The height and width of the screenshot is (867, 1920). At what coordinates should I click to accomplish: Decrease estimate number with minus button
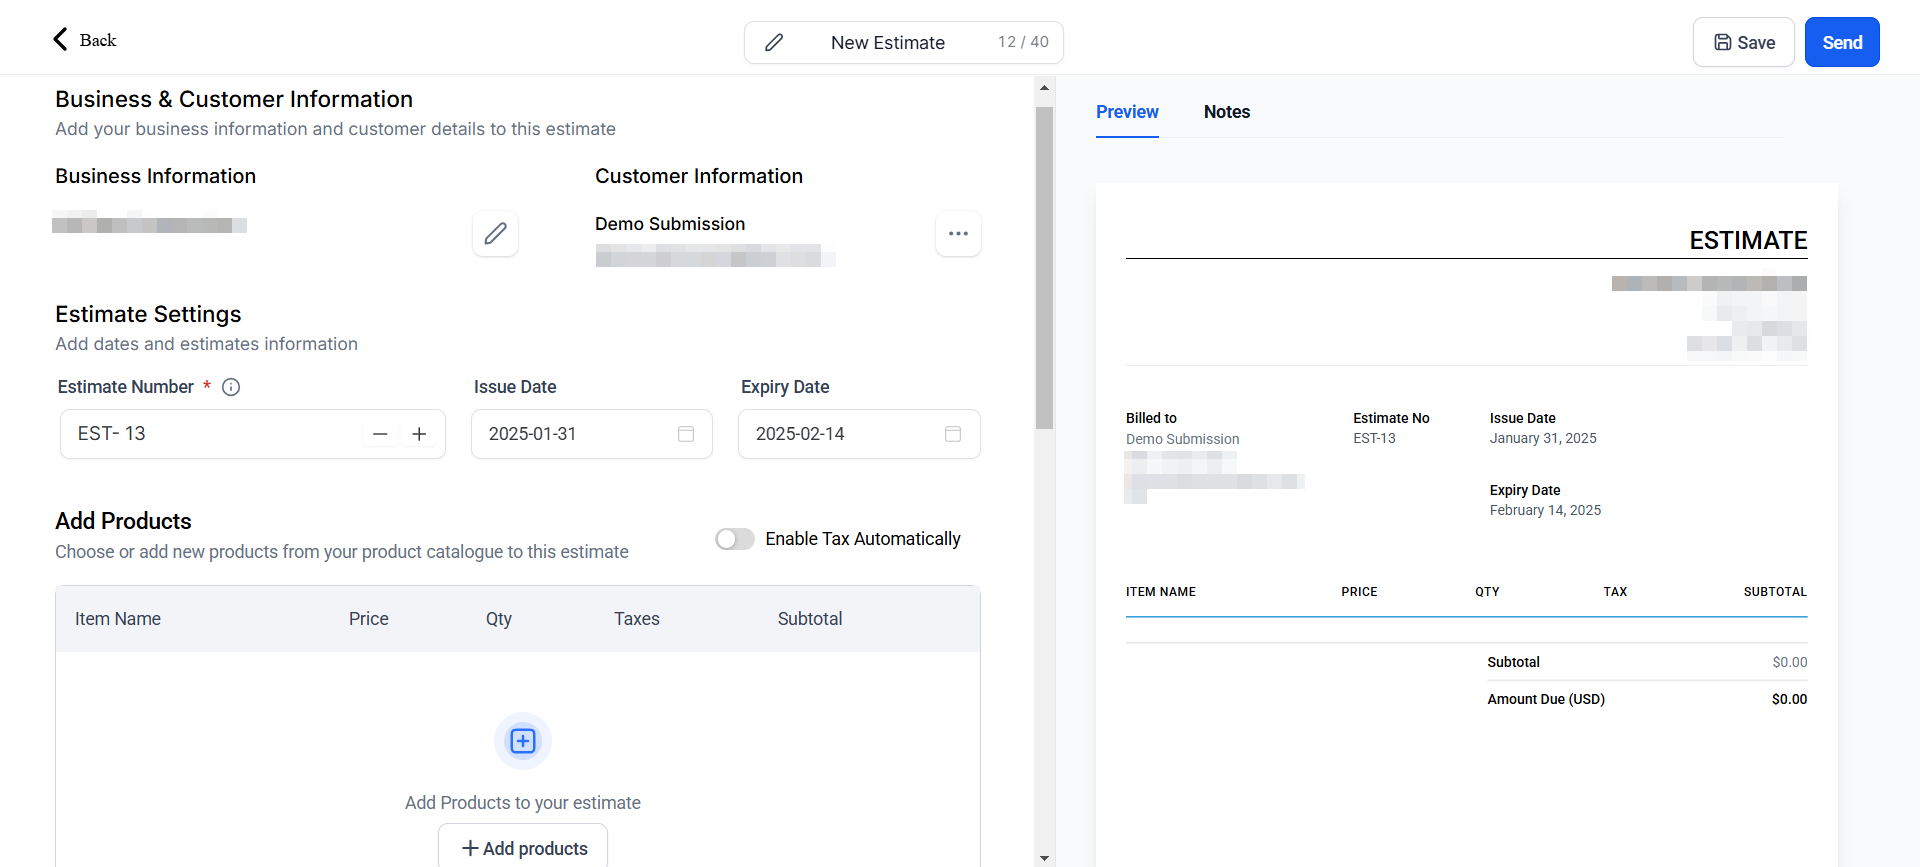pos(380,434)
